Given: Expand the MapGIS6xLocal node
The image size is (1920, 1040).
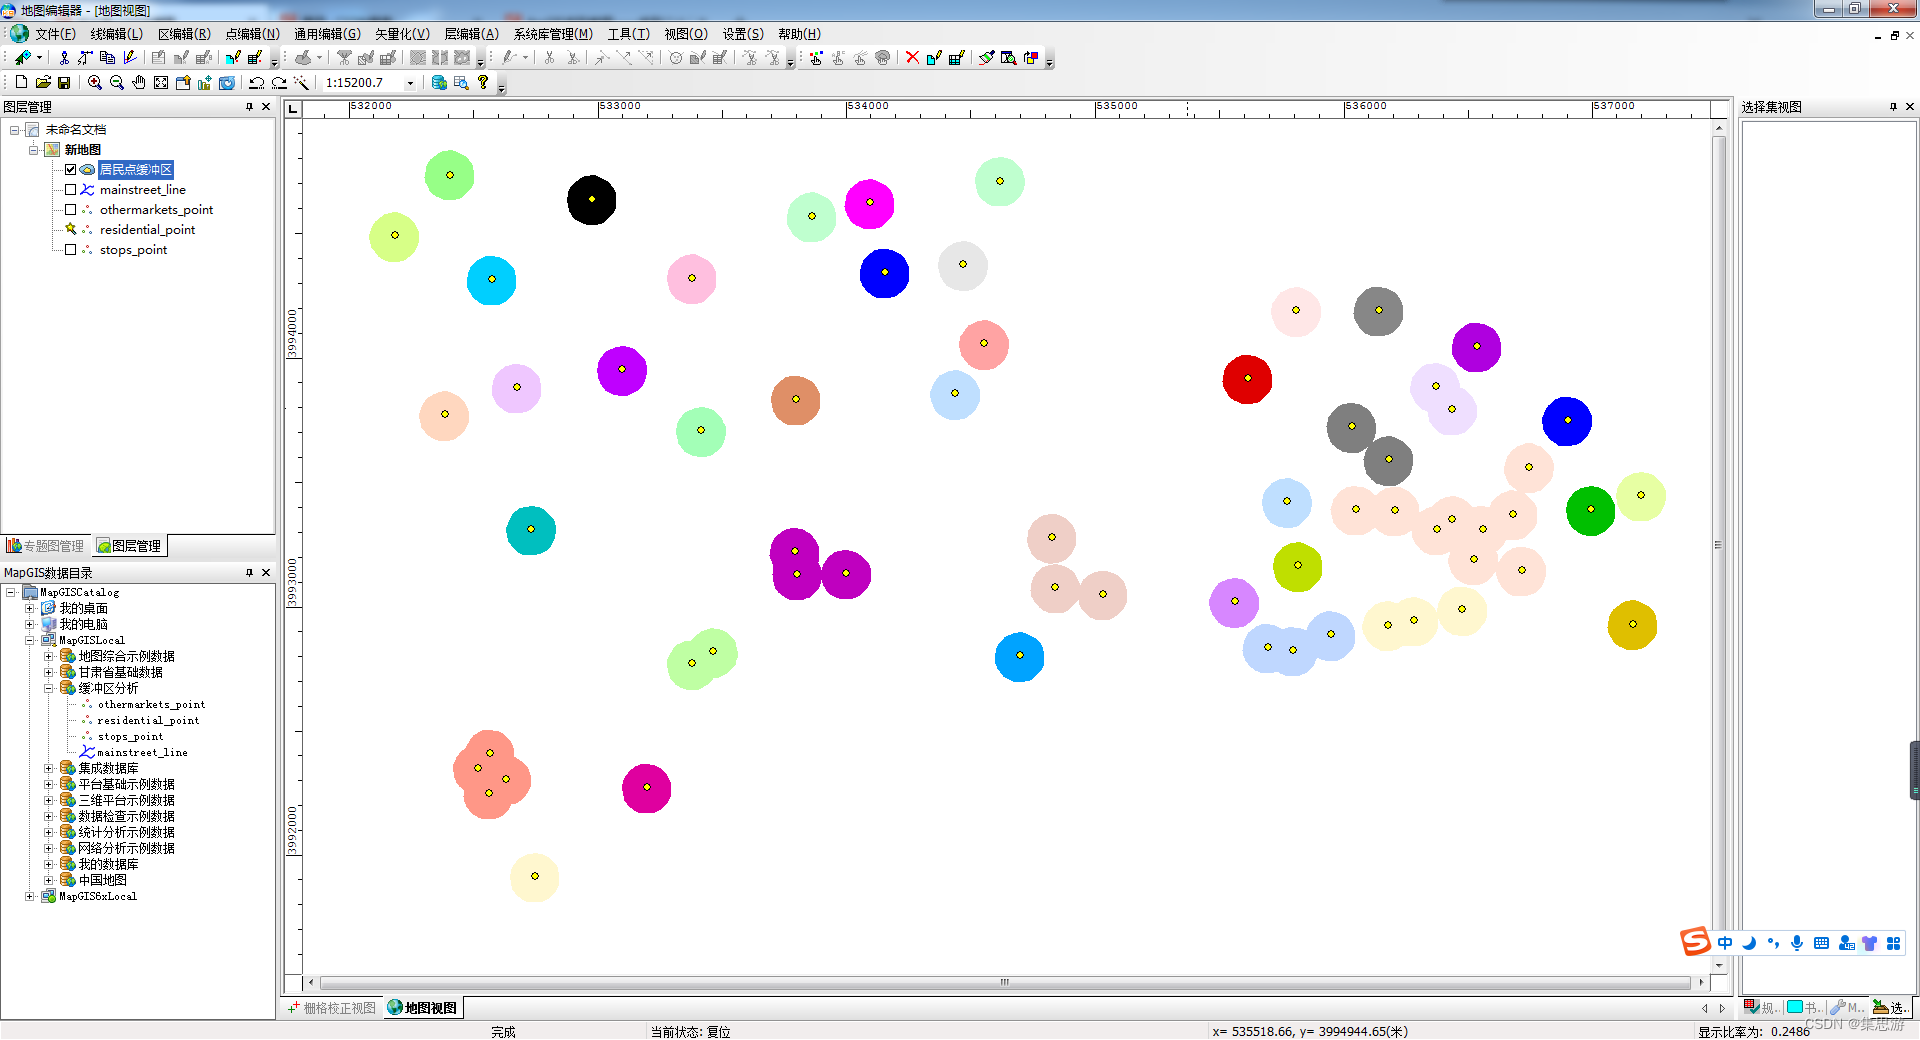Looking at the screenshot, I should click(30, 896).
